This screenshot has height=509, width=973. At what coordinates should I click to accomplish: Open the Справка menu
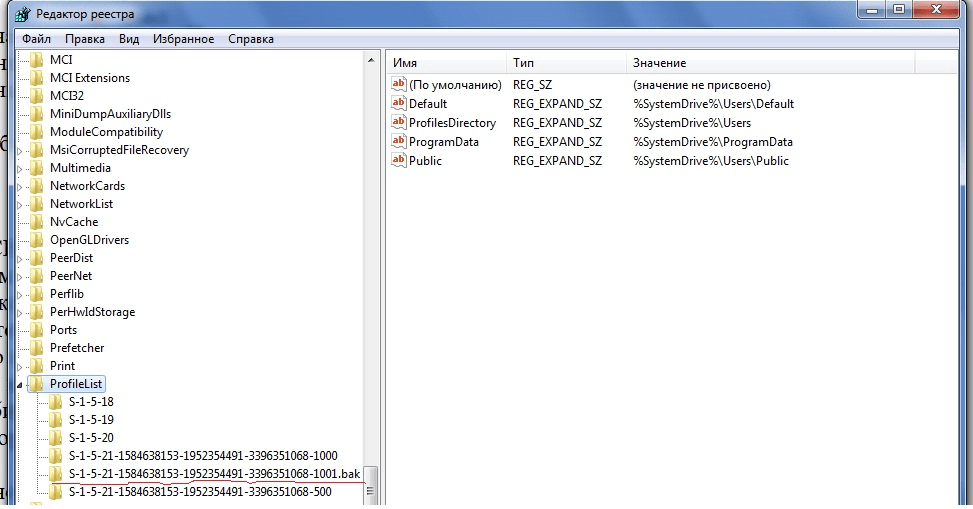pos(250,39)
